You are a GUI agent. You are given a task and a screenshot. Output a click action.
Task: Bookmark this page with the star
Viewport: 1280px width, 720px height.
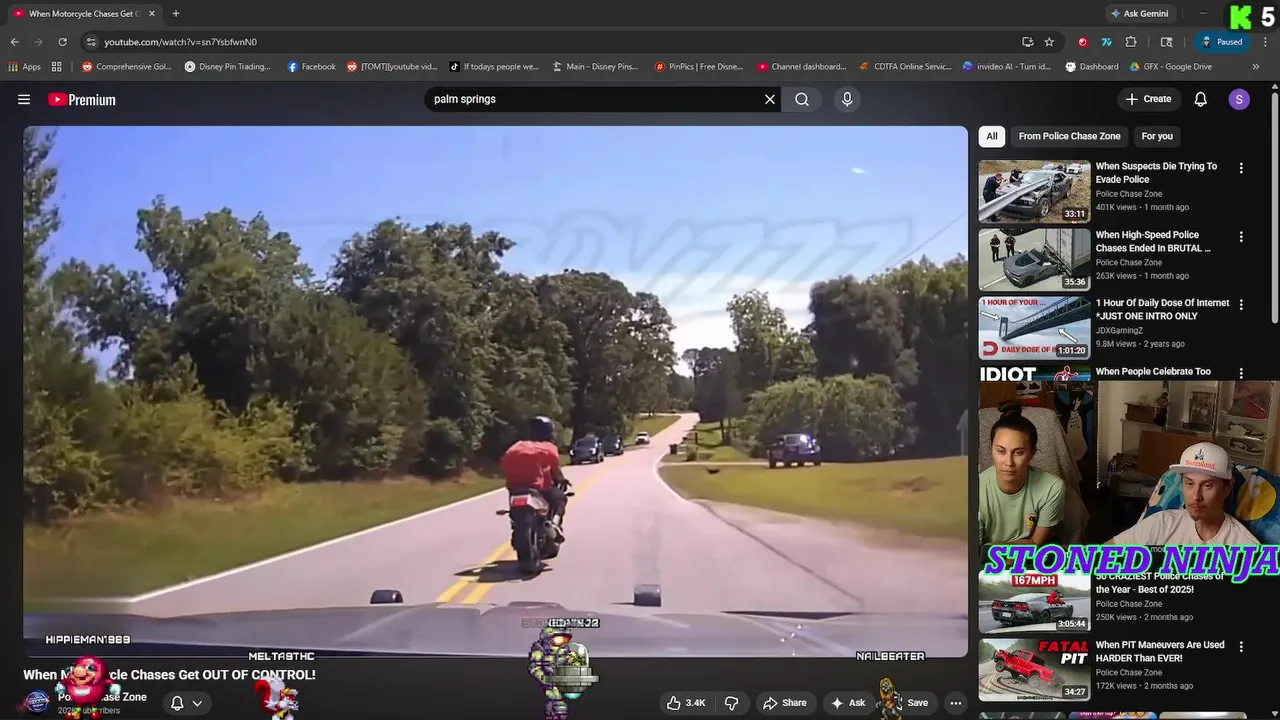pos(1049,42)
